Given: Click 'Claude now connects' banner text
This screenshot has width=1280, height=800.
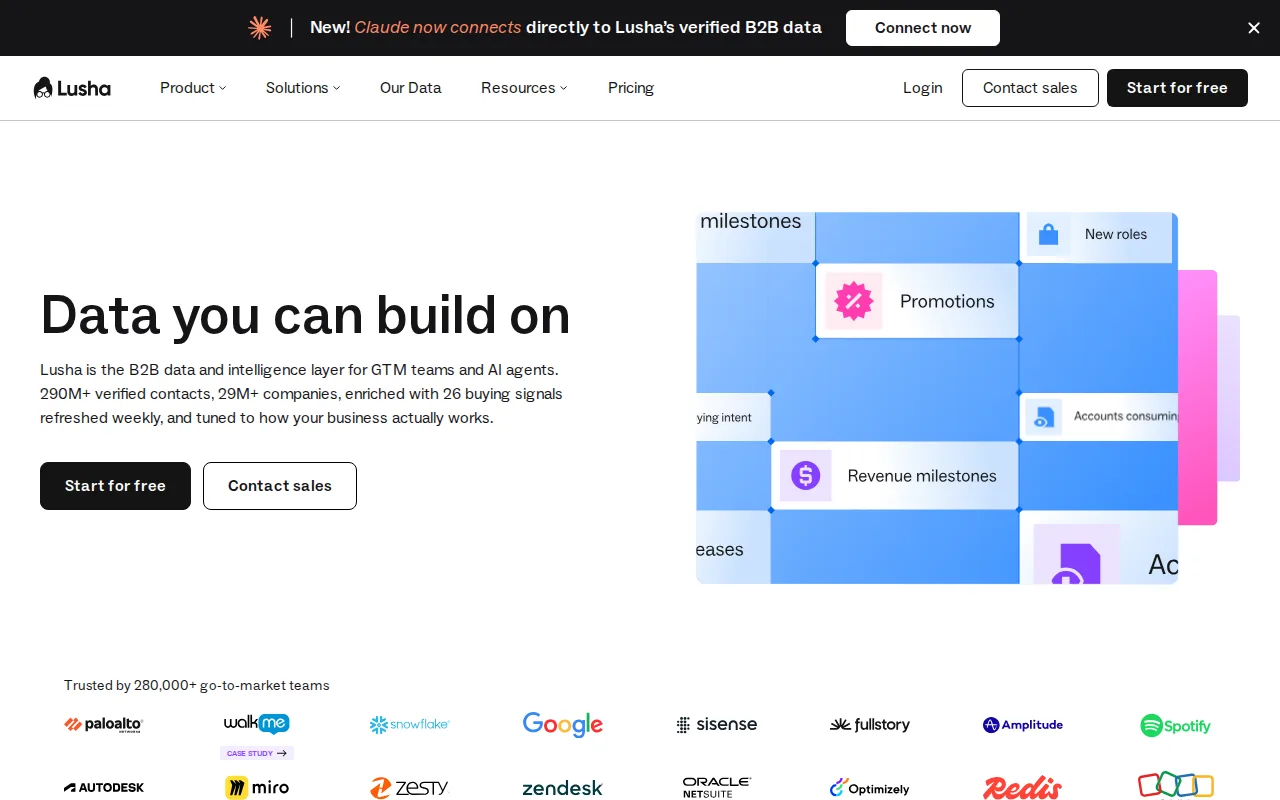Looking at the screenshot, I should (x=438, y=28).
